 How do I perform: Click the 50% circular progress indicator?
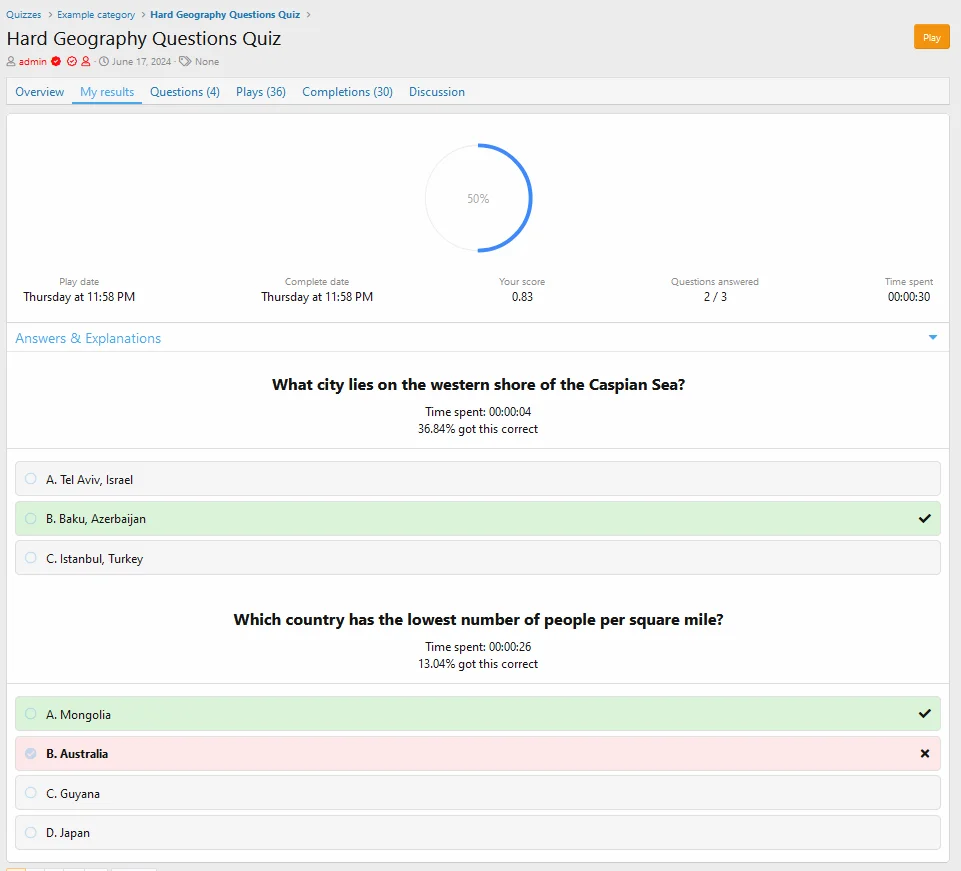478,198
